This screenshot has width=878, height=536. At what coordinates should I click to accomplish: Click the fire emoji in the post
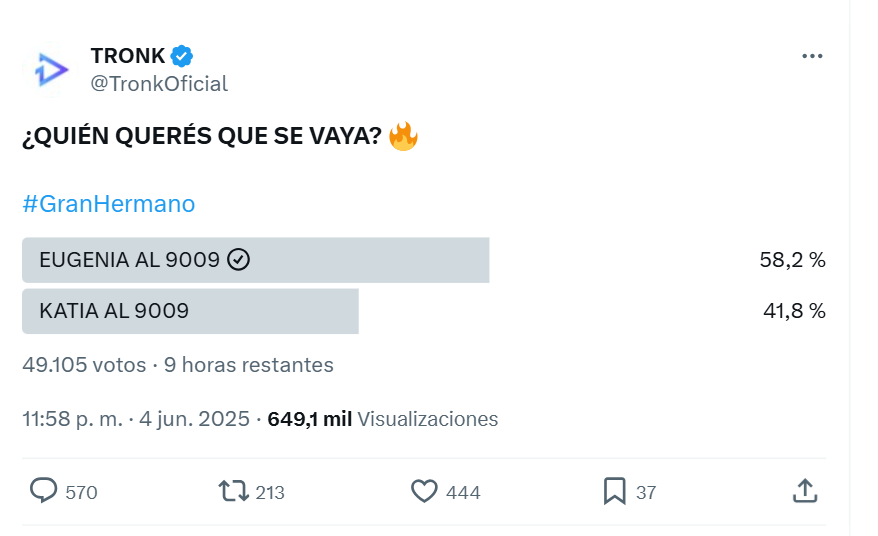pos(403,136)
